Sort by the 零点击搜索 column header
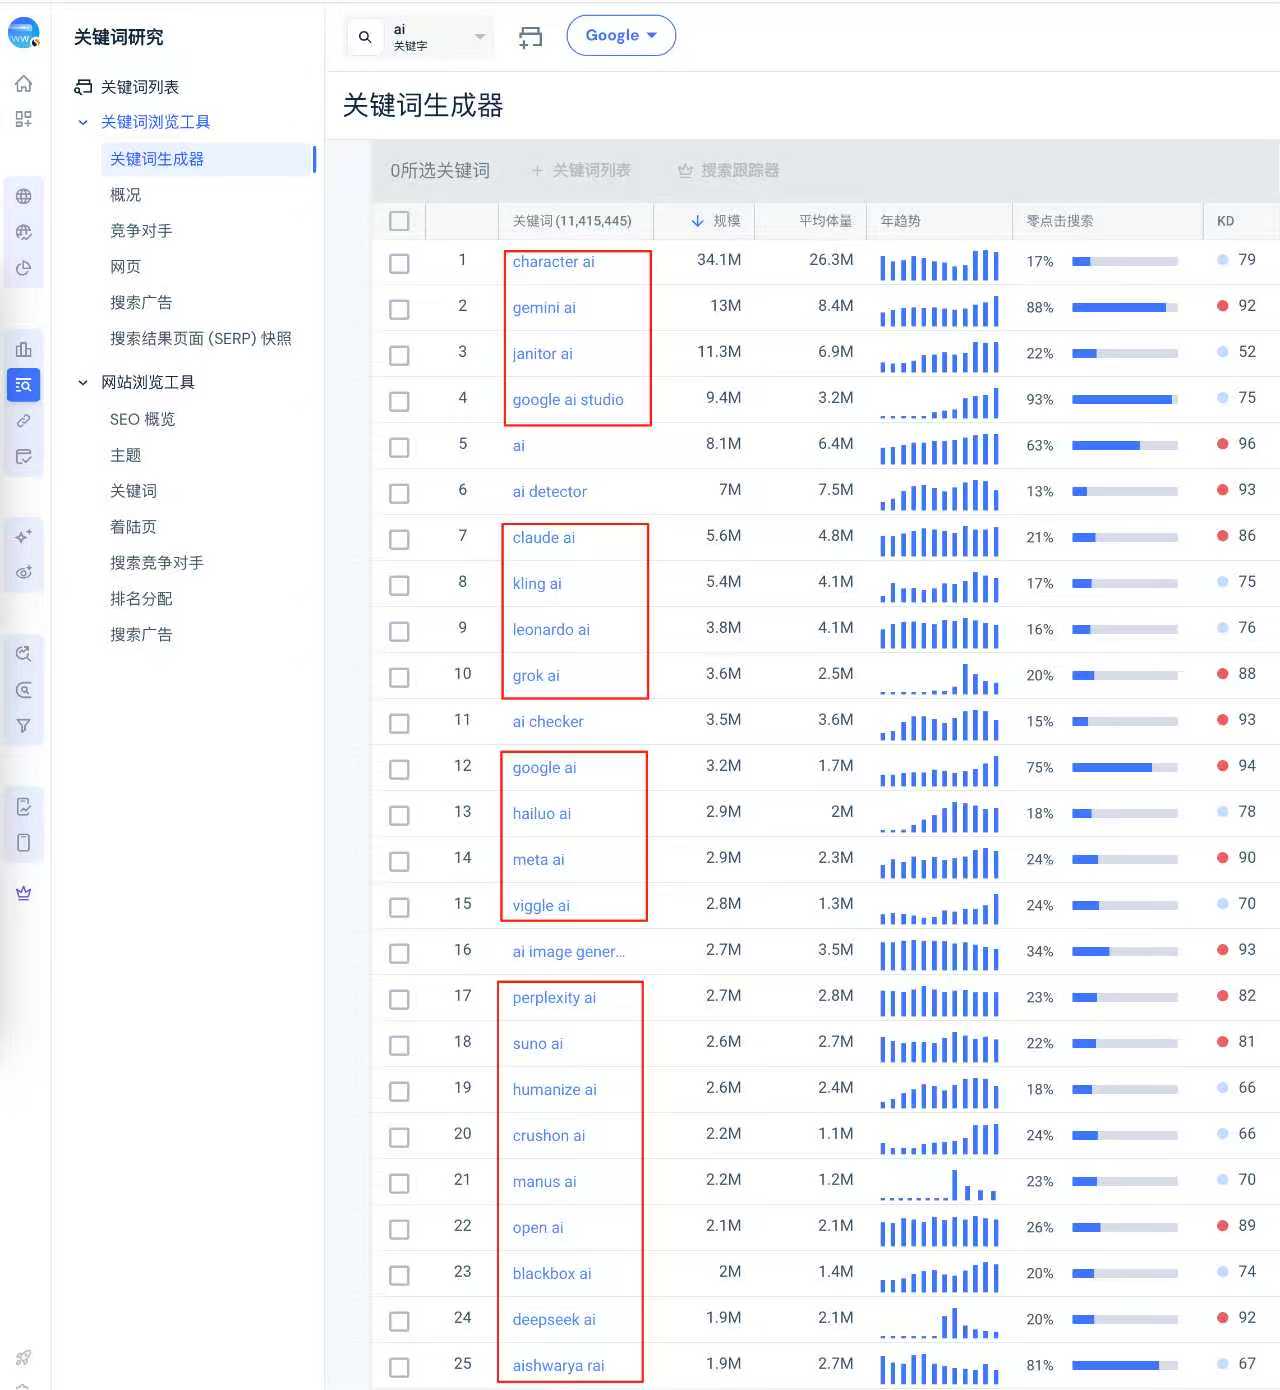Image resolution: width=1280 pixels, height=1390 pixels. [x=1059, y=221]
